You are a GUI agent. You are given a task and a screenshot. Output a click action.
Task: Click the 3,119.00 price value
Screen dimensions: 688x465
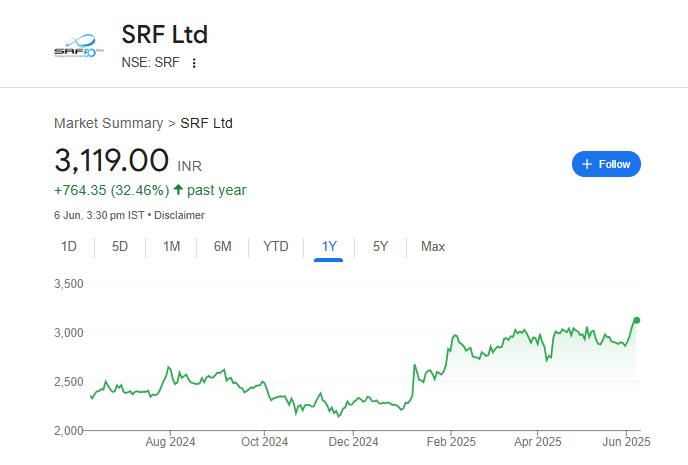[111, 160]
